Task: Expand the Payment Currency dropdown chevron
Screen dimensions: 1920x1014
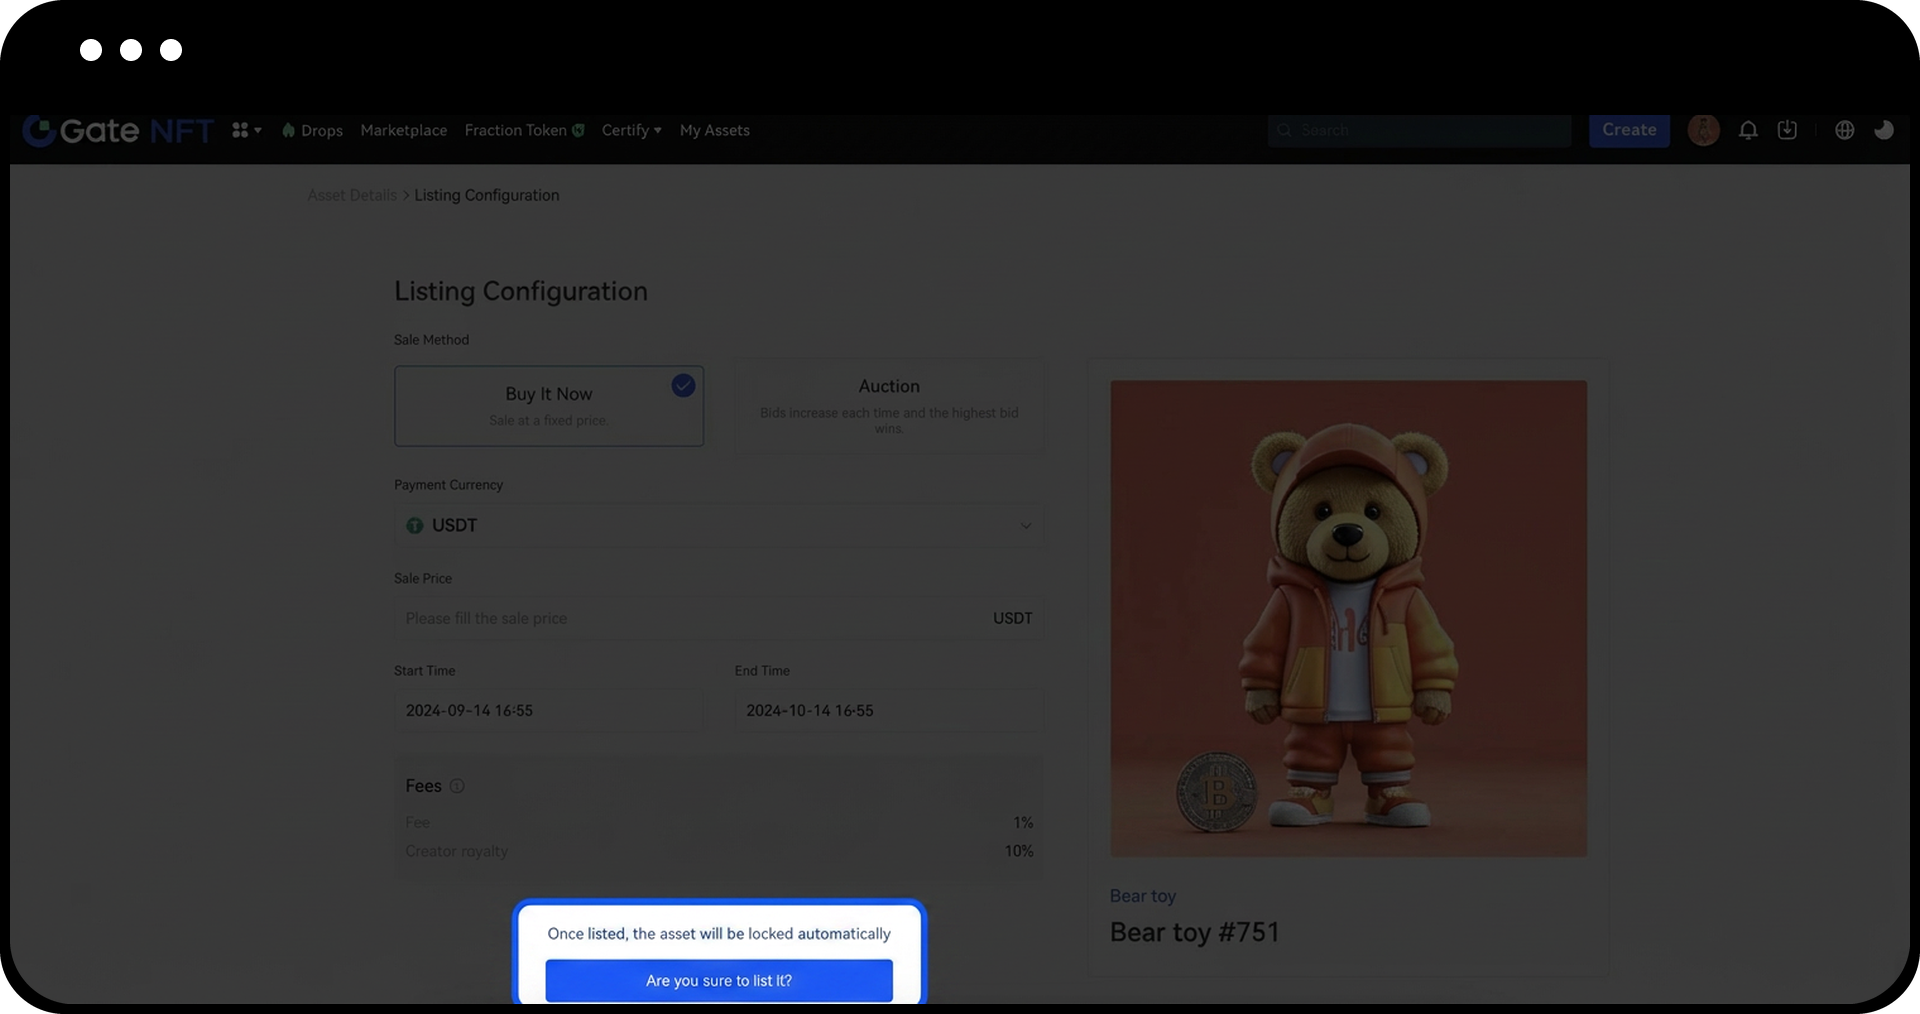Action: (x=1025, y=526)
